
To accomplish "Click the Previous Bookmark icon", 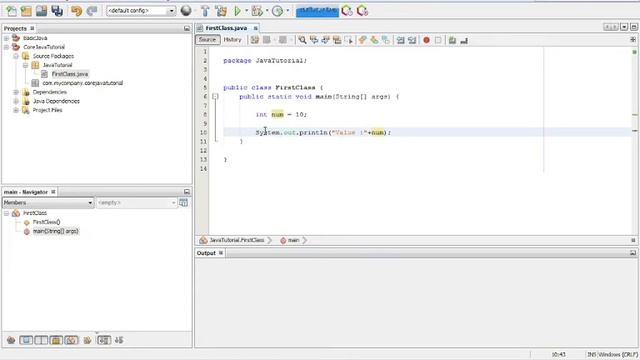I will point(362,40).
